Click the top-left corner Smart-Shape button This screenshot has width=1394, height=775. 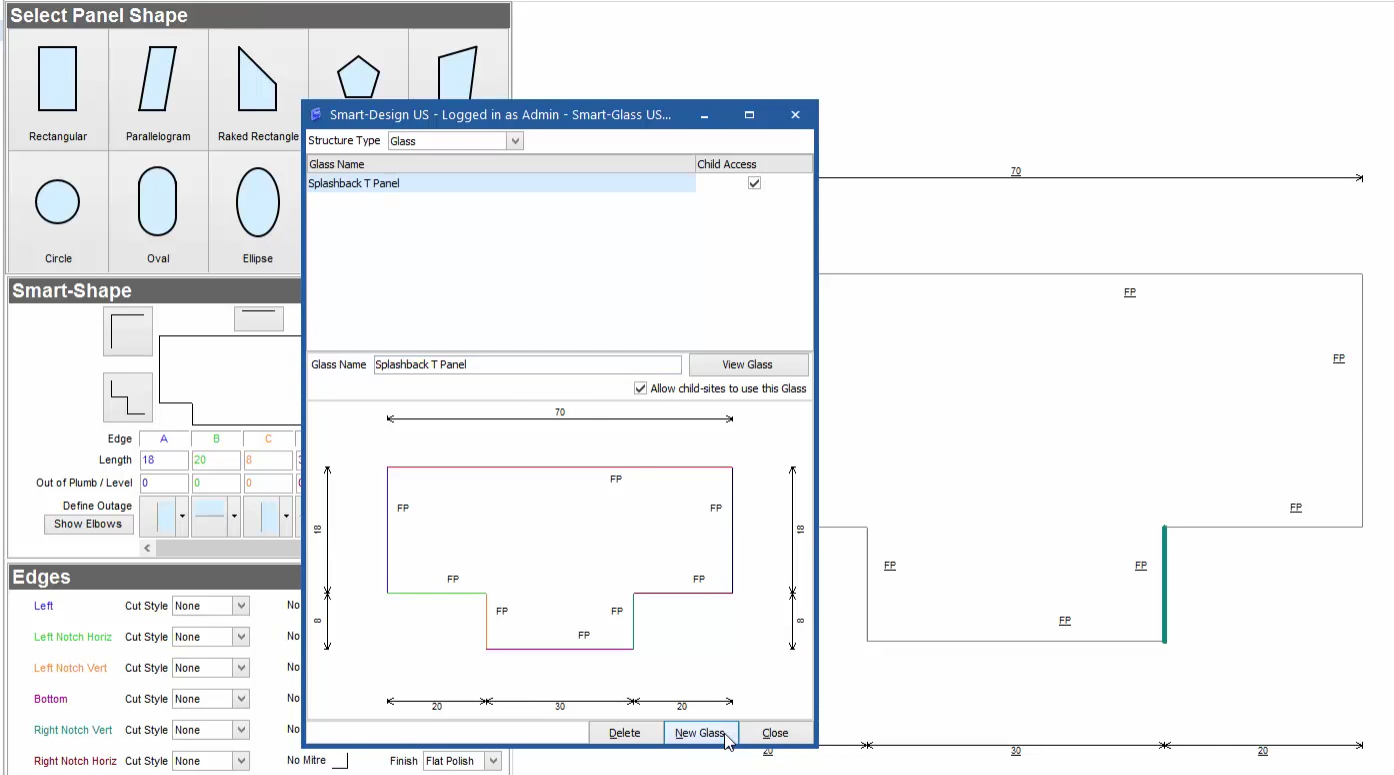click(128, 331)
